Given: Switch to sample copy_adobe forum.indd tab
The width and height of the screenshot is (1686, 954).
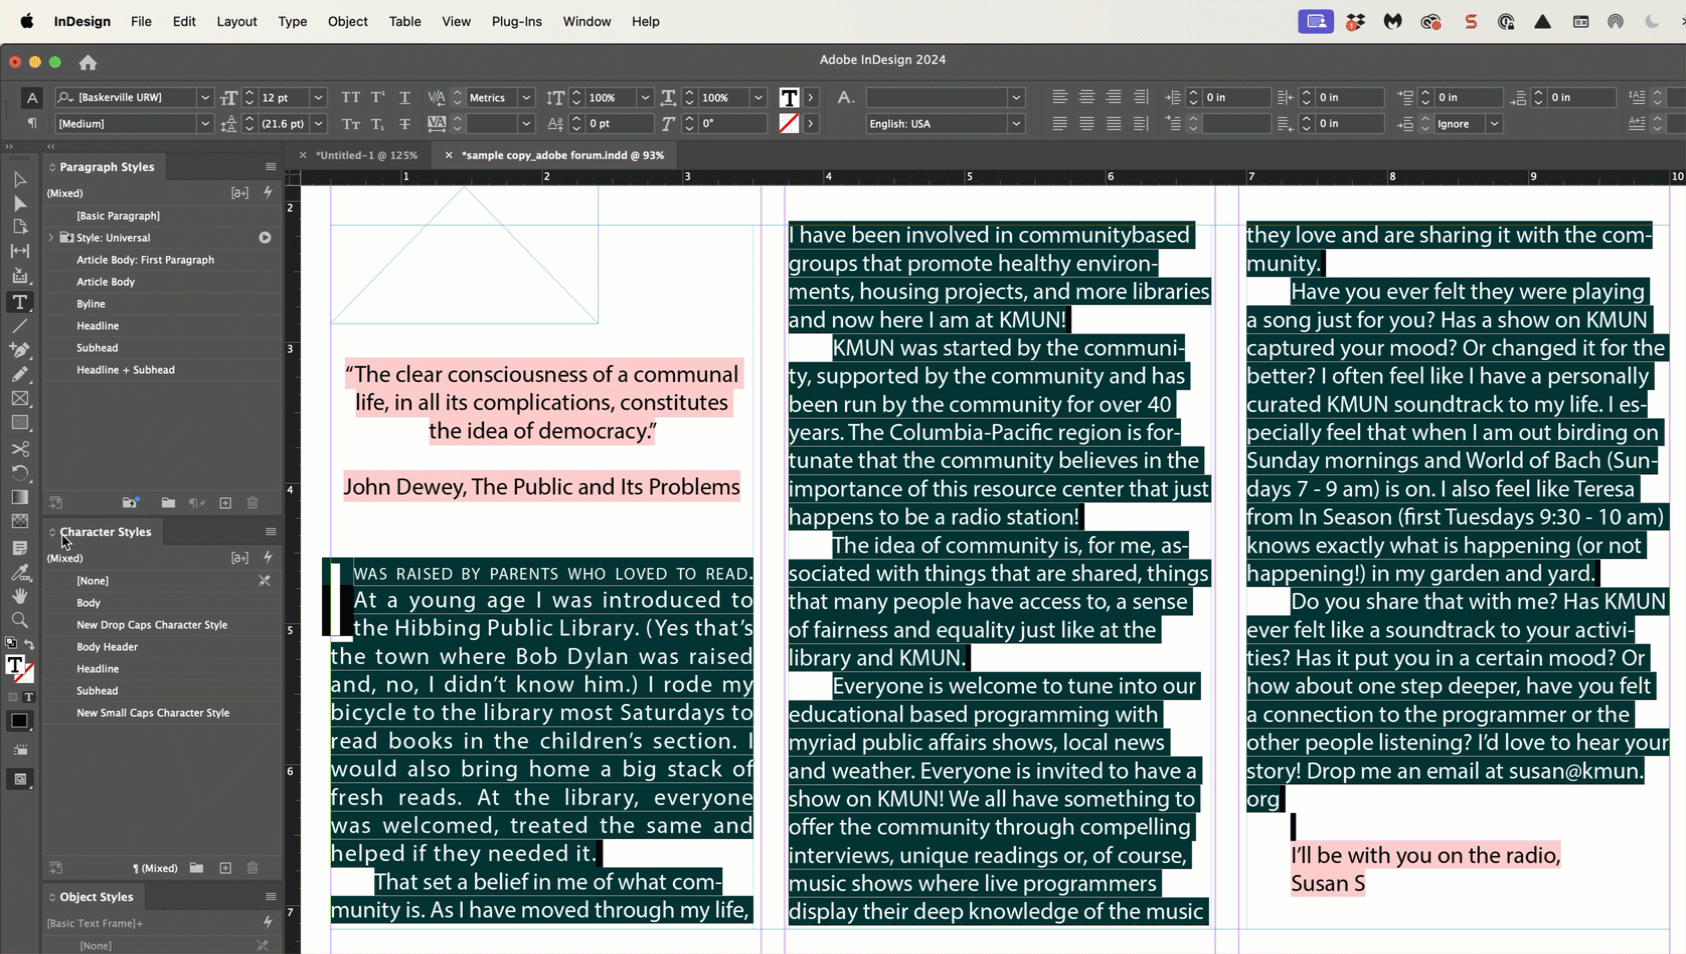Looking at the screenshot, I should 563,155.
